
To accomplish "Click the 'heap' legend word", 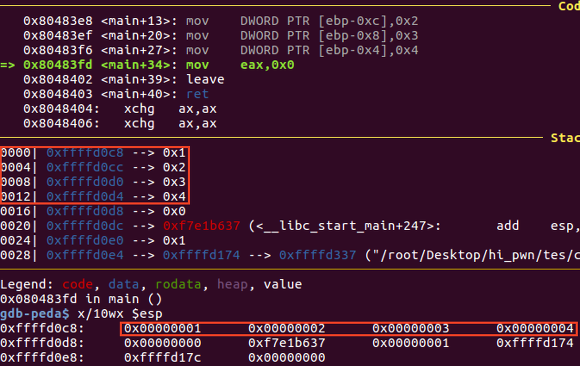I will click(x=232, y=284).
